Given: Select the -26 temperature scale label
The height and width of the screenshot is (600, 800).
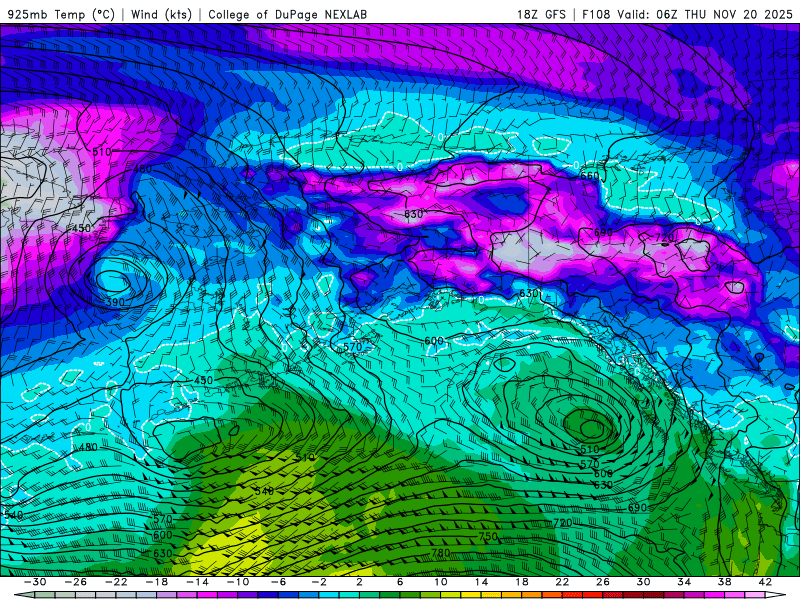Looking at the screenshot, I should click(x=76, y=582).
